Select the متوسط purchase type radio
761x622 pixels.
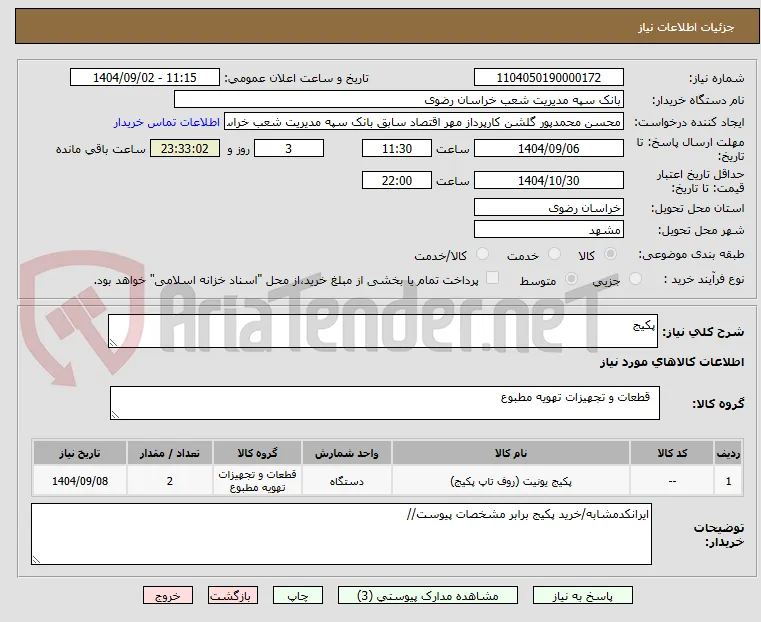[572, 279]
